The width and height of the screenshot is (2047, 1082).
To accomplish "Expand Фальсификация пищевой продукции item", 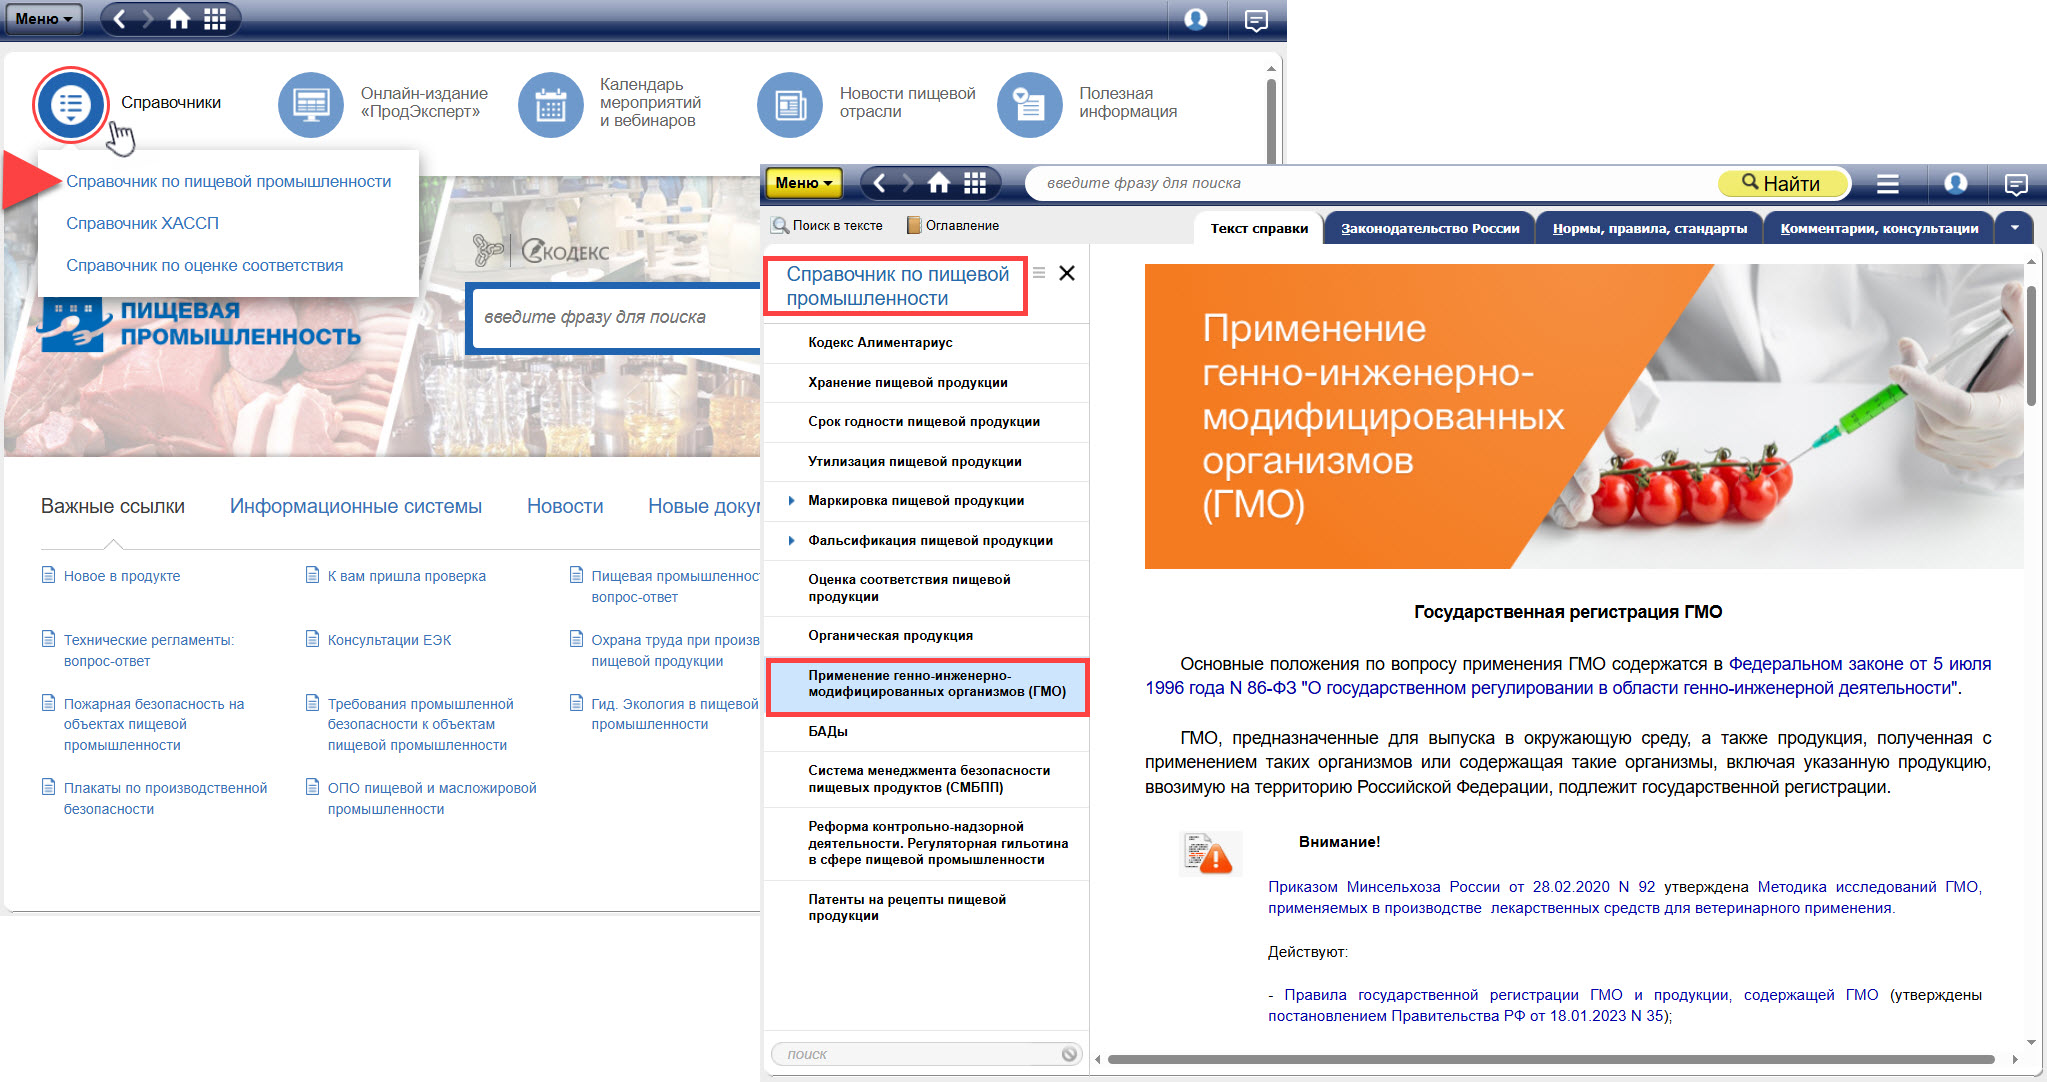I will coord(791,541).
